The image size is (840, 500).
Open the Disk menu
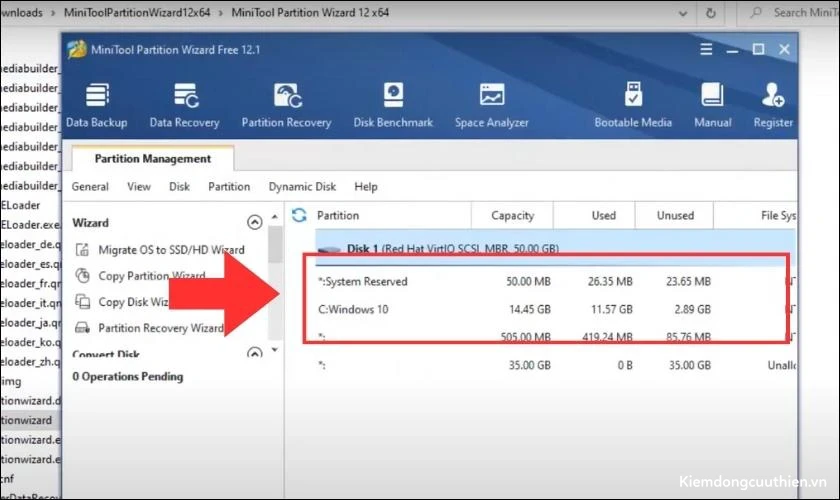coord(179,186)
